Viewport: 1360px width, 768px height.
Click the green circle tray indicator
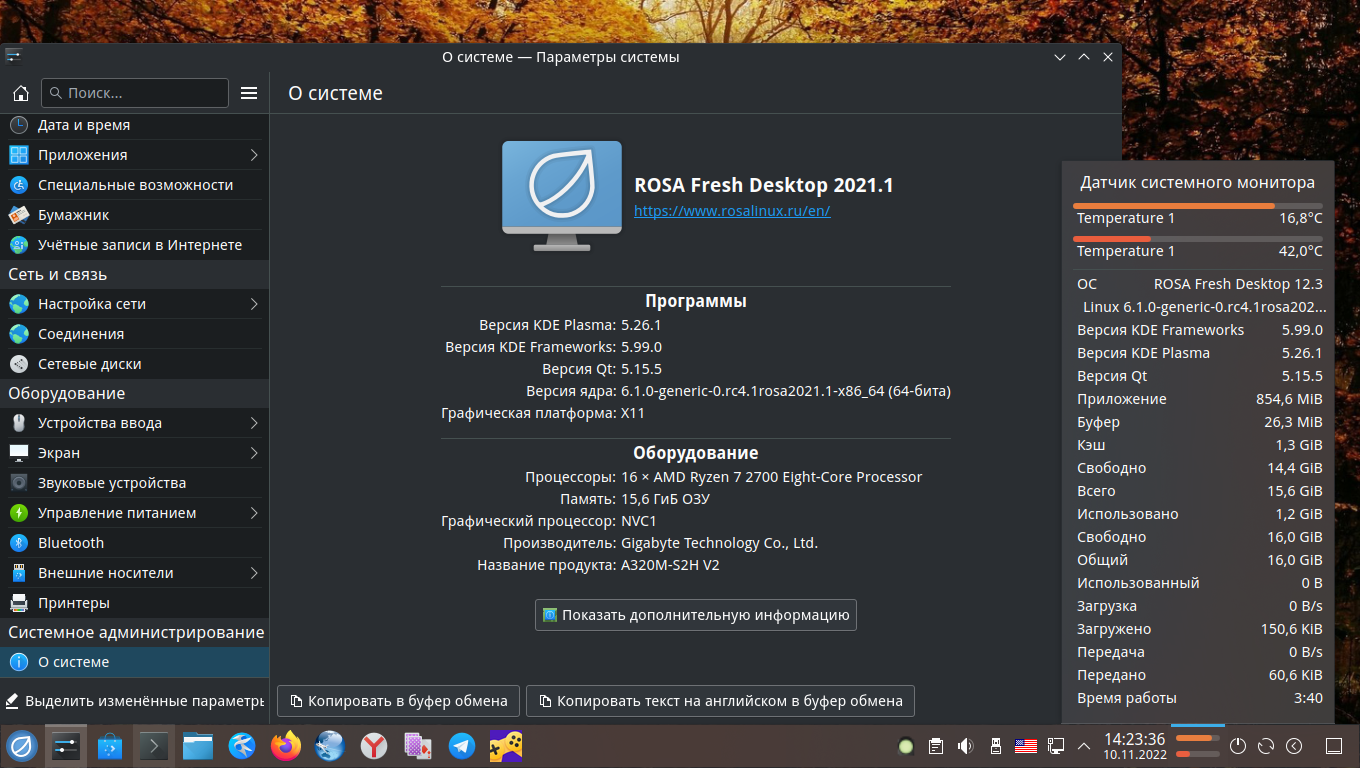click(x=906, y=746)
